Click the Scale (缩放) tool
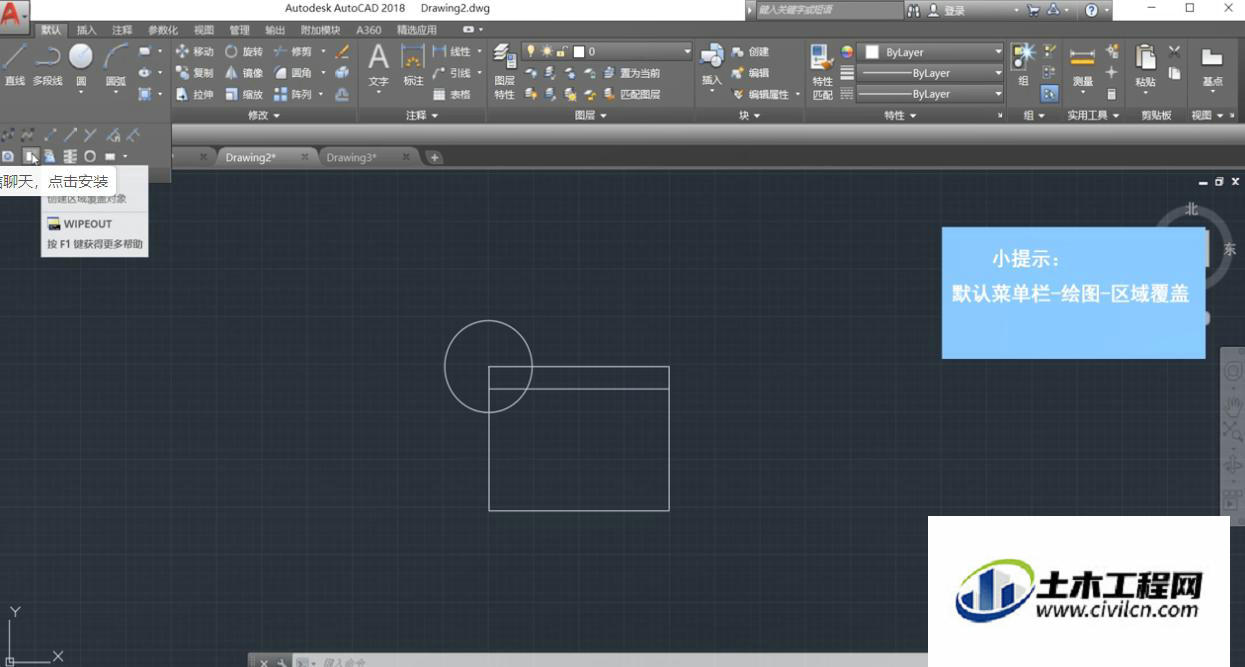The height and width of the screenshot is (667, 1245). point(244,94)
